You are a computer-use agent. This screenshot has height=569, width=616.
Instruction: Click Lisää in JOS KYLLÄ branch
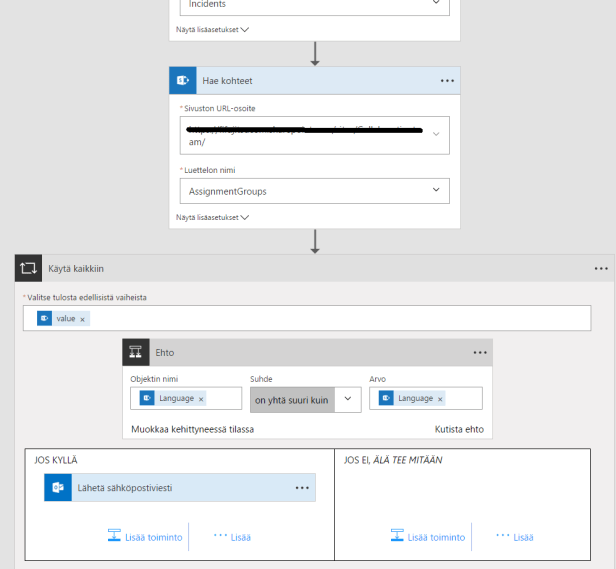click(232, 537)
